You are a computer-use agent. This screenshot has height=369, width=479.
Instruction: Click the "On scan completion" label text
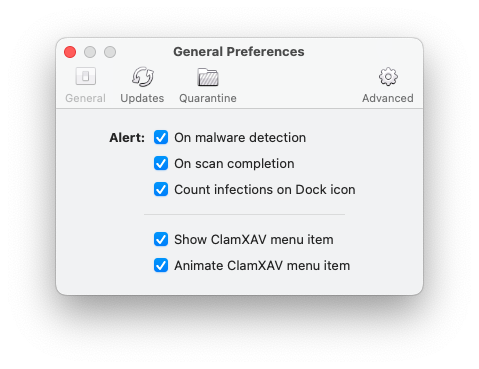[234, 164]
